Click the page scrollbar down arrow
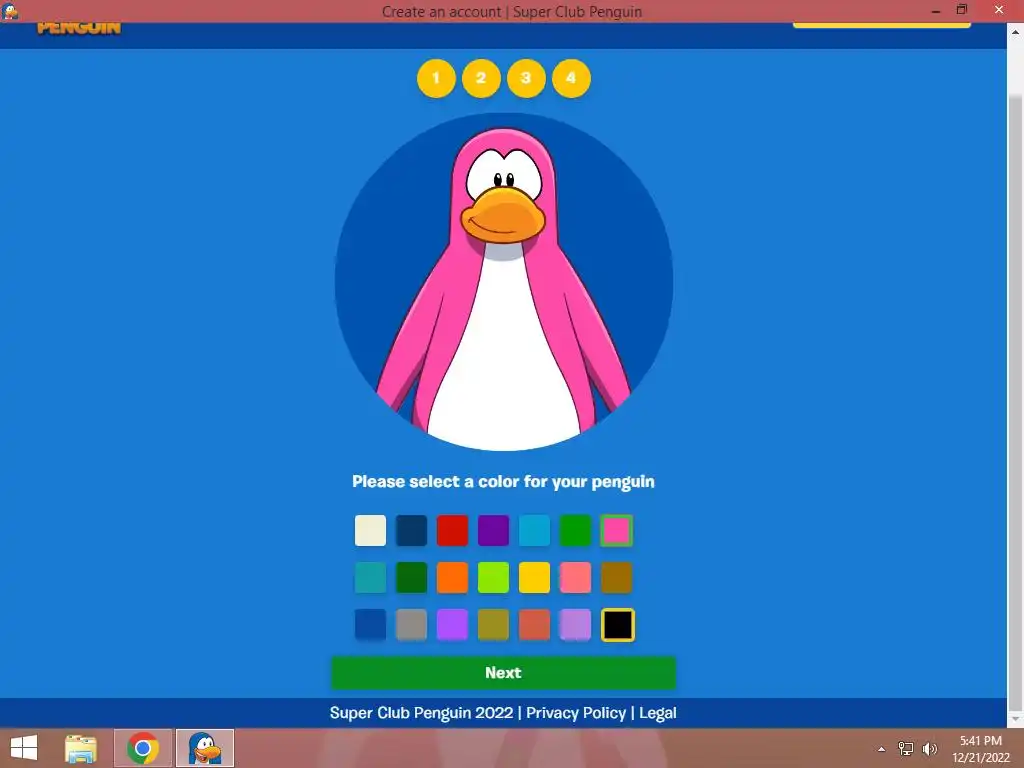Image resolution: width=1024 pixels, height=768 pixels. (x=1016, y=720)
